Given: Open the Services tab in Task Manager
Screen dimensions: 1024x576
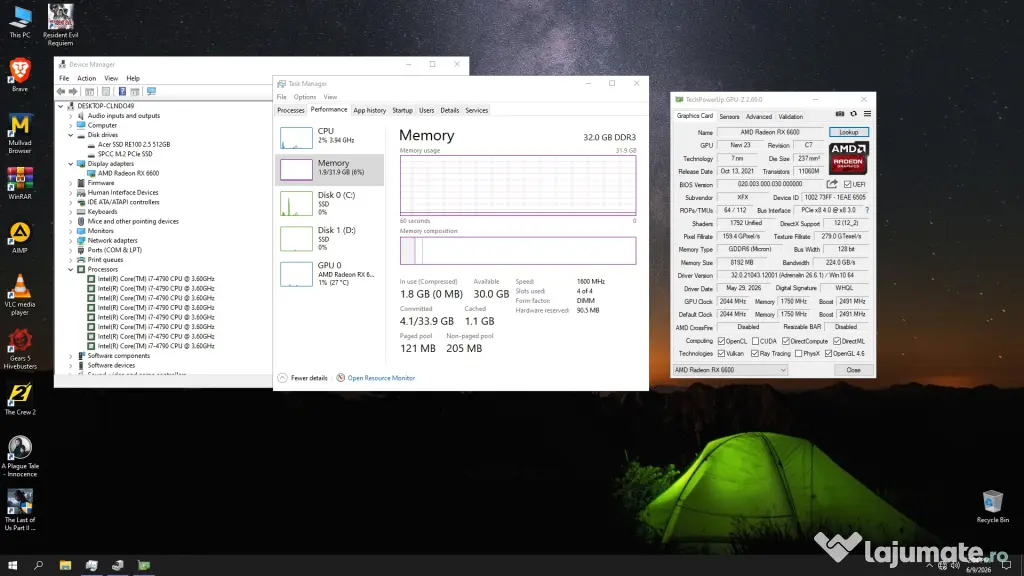Looking at the screenshot, I should coord(476,110).
